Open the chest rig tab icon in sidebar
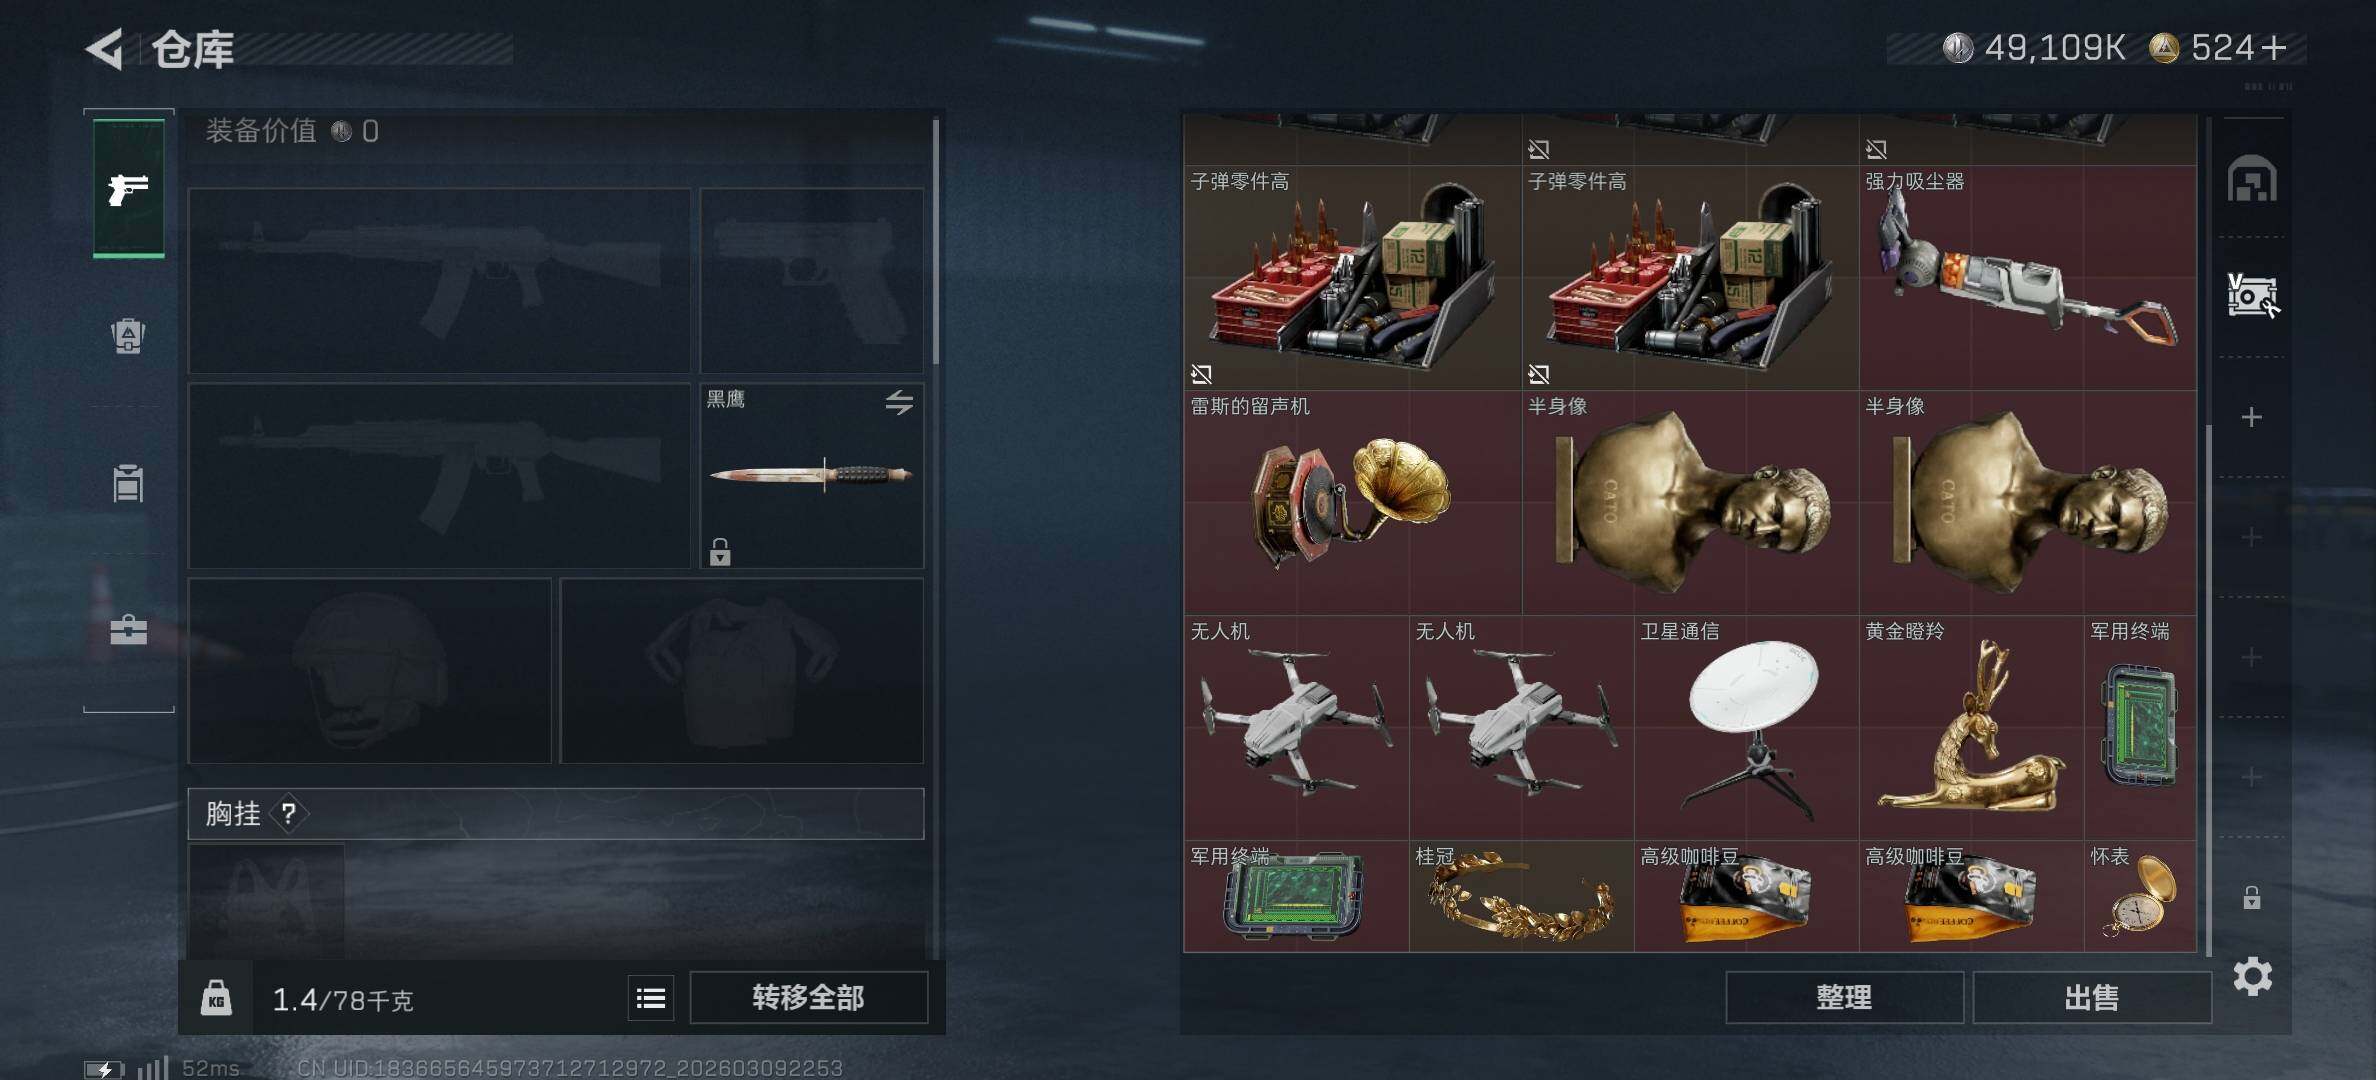This screenshot has height=1080, width=2376. click(128, 483)
